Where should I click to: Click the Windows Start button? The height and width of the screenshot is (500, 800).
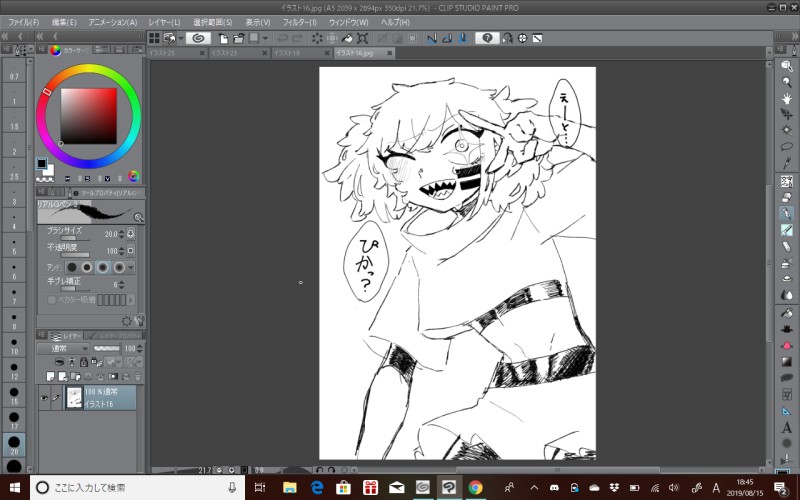14,488
